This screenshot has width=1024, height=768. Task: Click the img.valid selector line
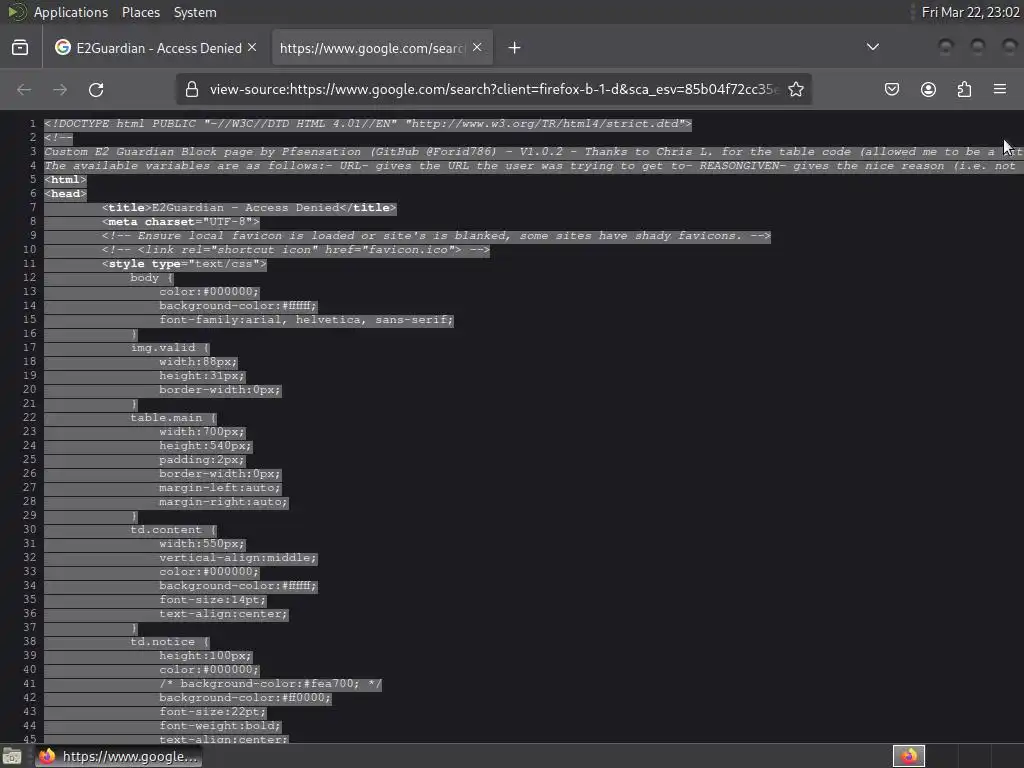click(170, 347)
